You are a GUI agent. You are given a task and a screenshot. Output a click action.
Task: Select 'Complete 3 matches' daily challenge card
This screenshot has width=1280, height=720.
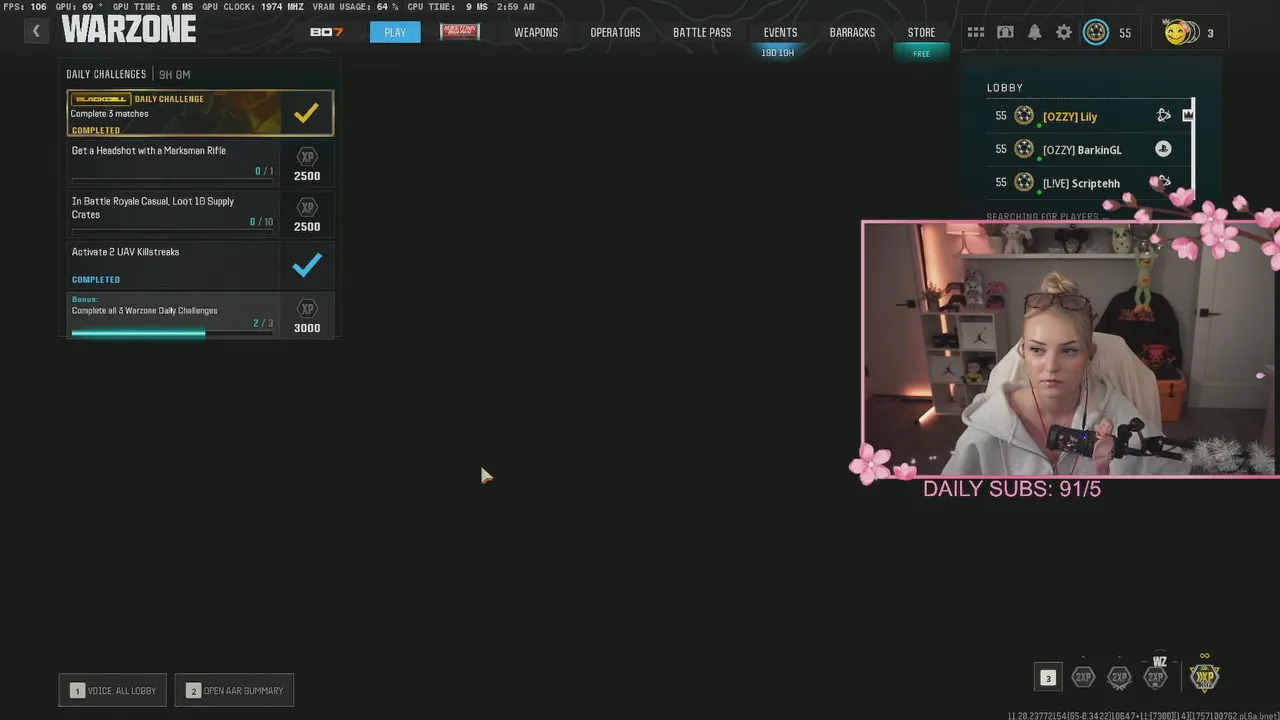(x=200, y=113)
